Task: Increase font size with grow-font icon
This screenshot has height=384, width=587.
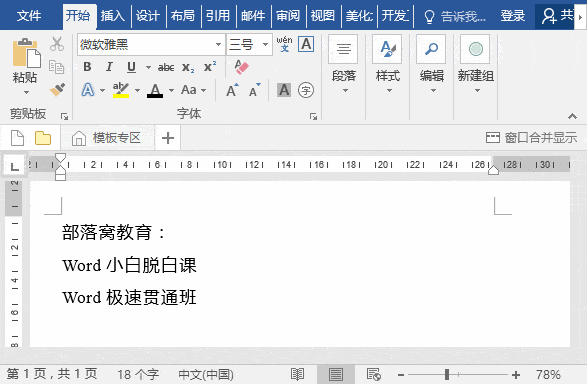Action: (232, 90)
